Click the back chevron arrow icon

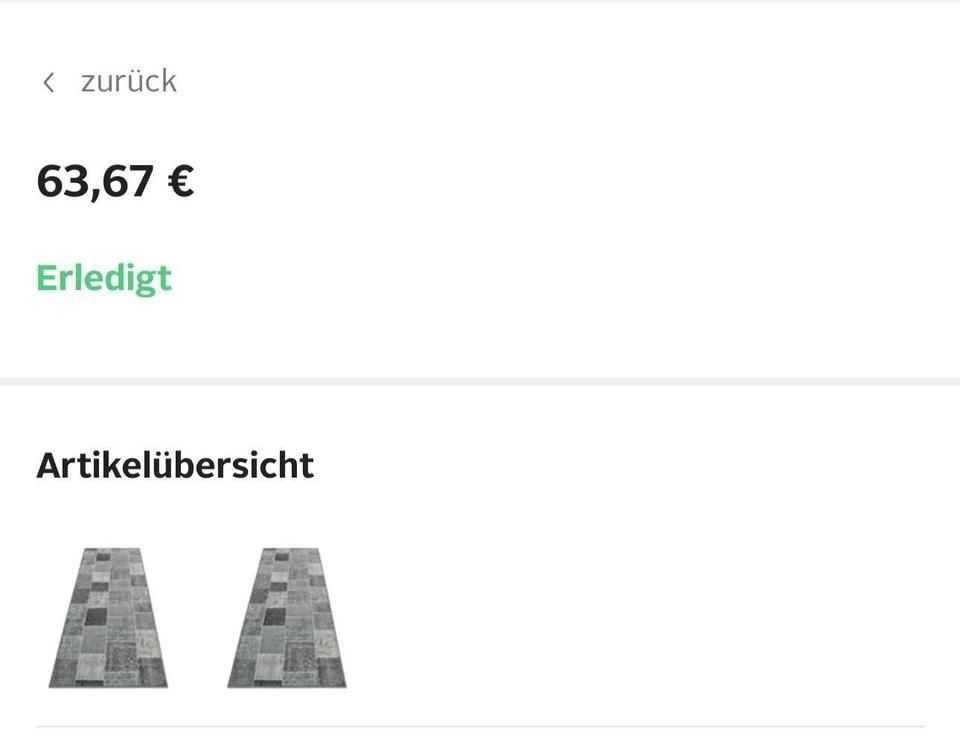tap(48, 82)
